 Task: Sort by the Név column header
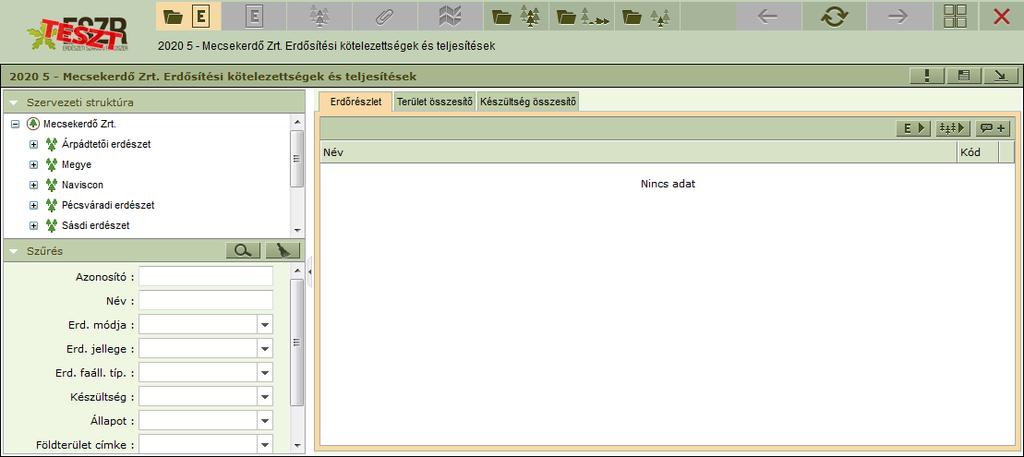(638, 153)
